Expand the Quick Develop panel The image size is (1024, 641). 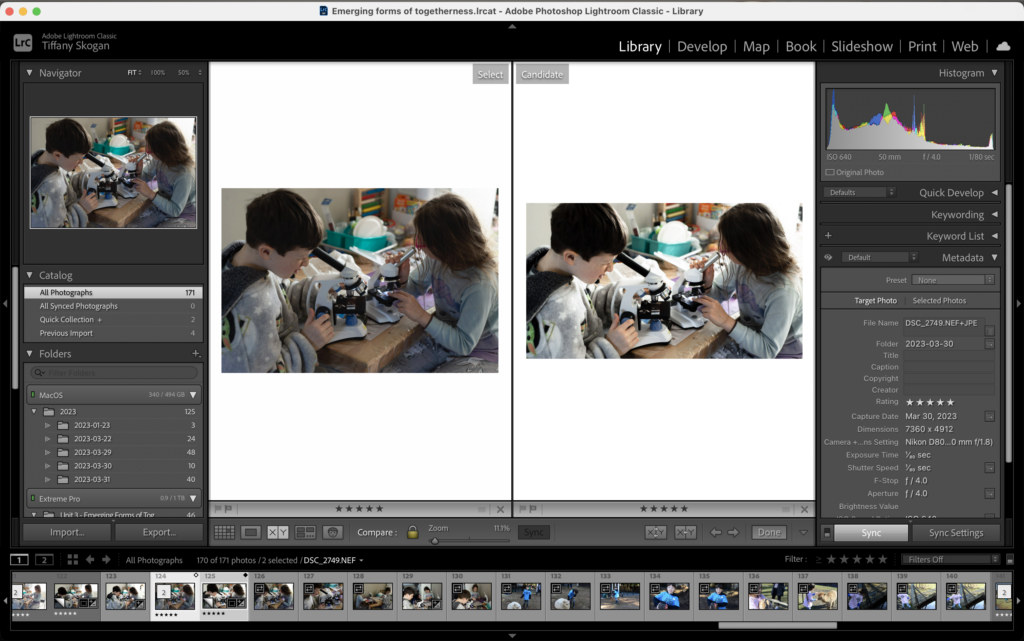(995, 193)
